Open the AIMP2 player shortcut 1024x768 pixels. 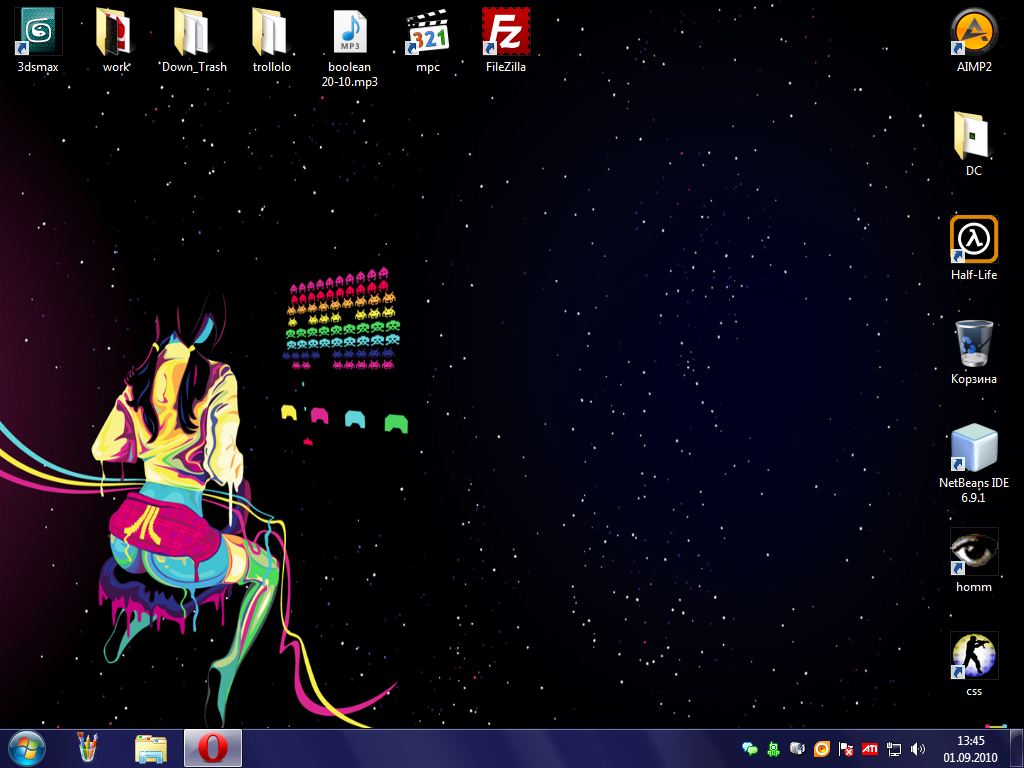click(973, 32)
